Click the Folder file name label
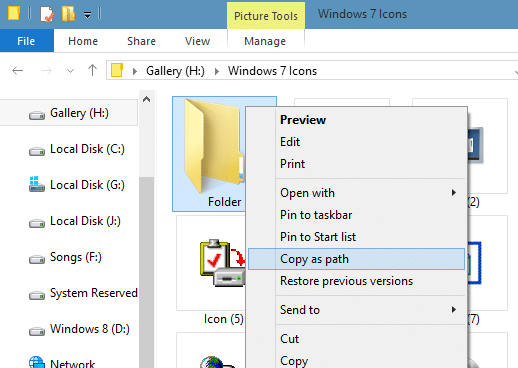 224,202
